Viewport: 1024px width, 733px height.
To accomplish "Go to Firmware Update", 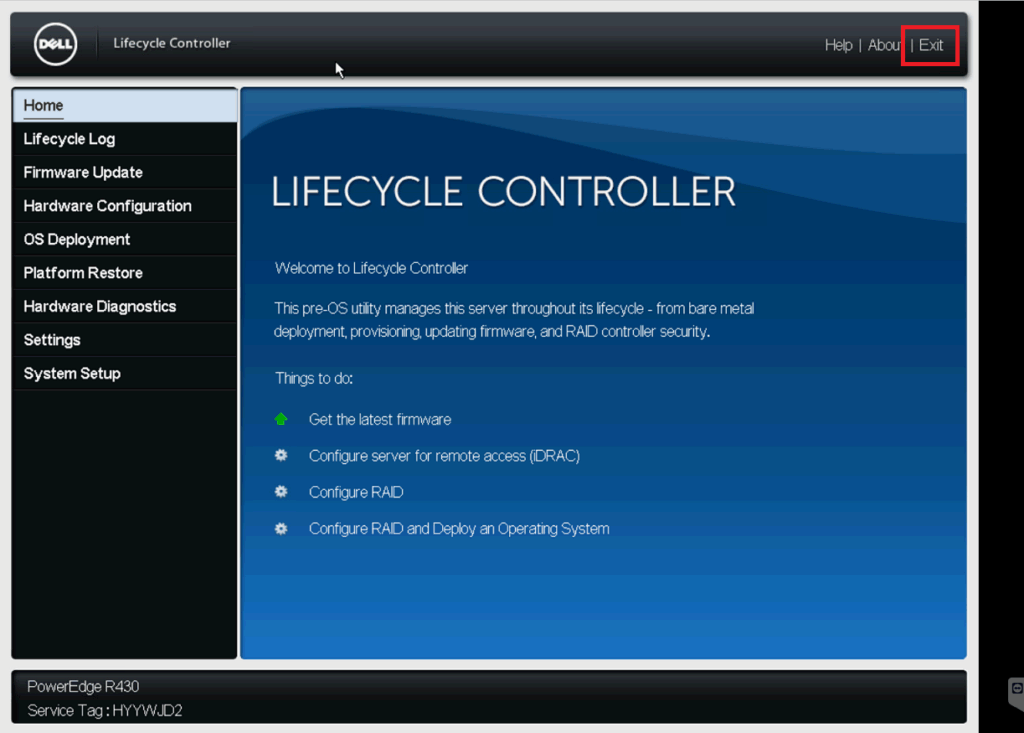I will point(125,172).
